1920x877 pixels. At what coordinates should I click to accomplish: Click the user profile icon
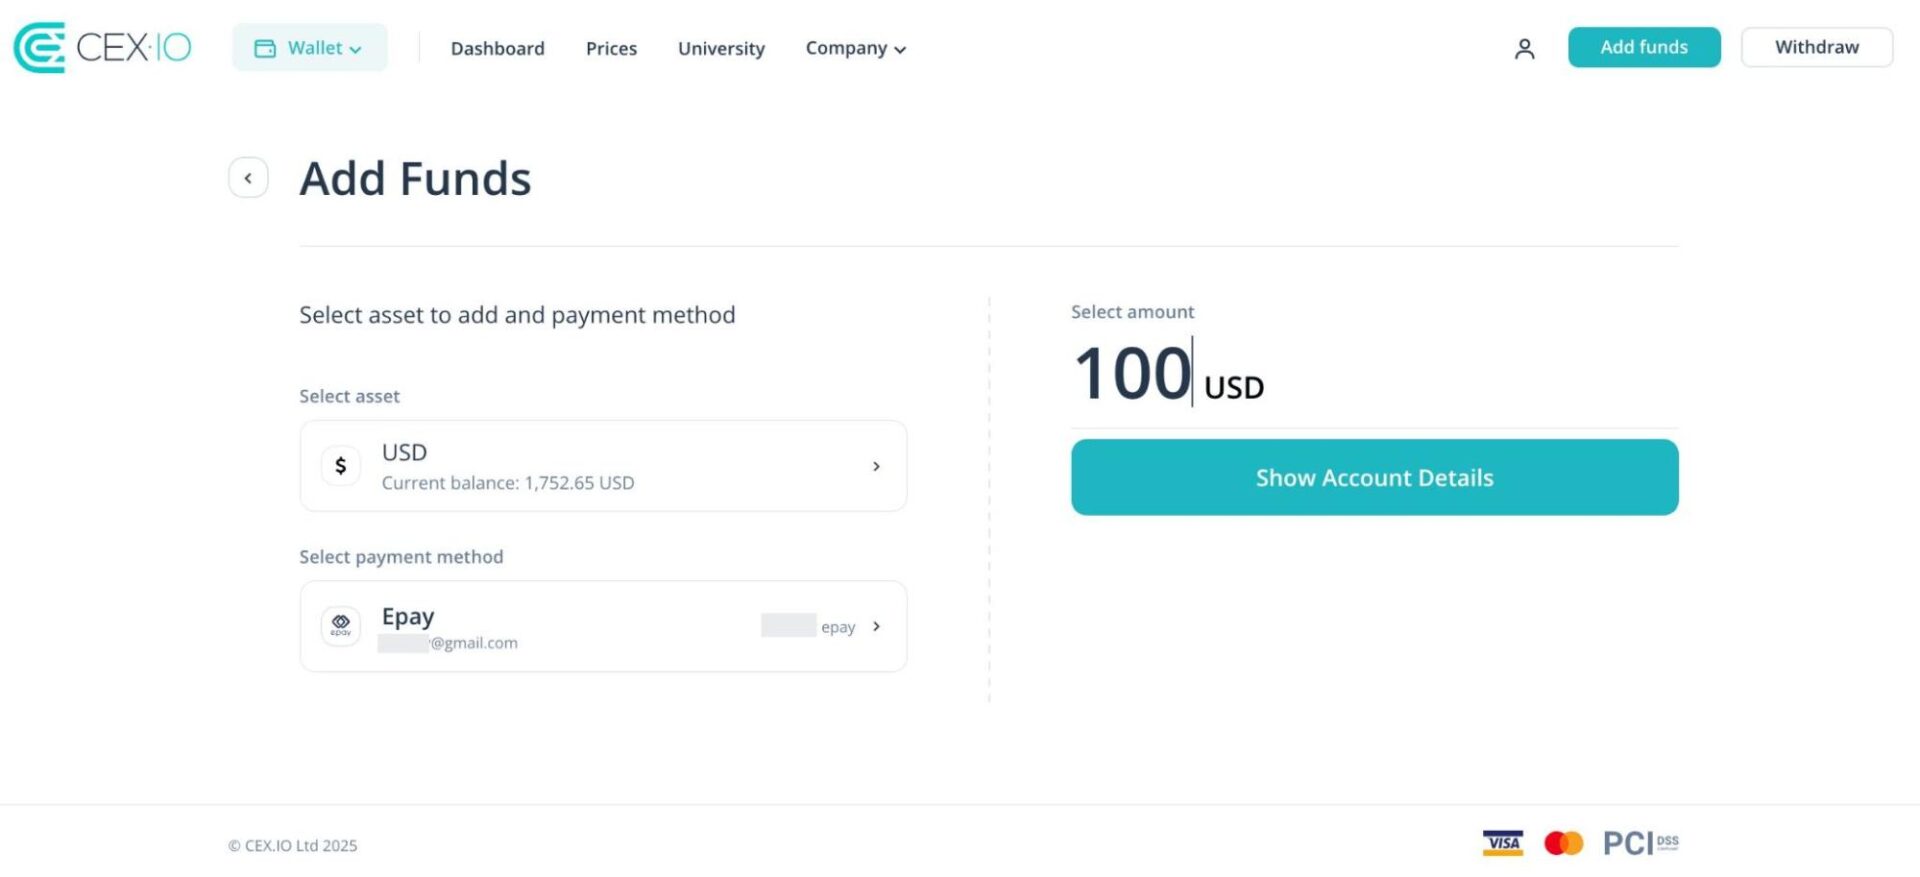pos(1523,48)
